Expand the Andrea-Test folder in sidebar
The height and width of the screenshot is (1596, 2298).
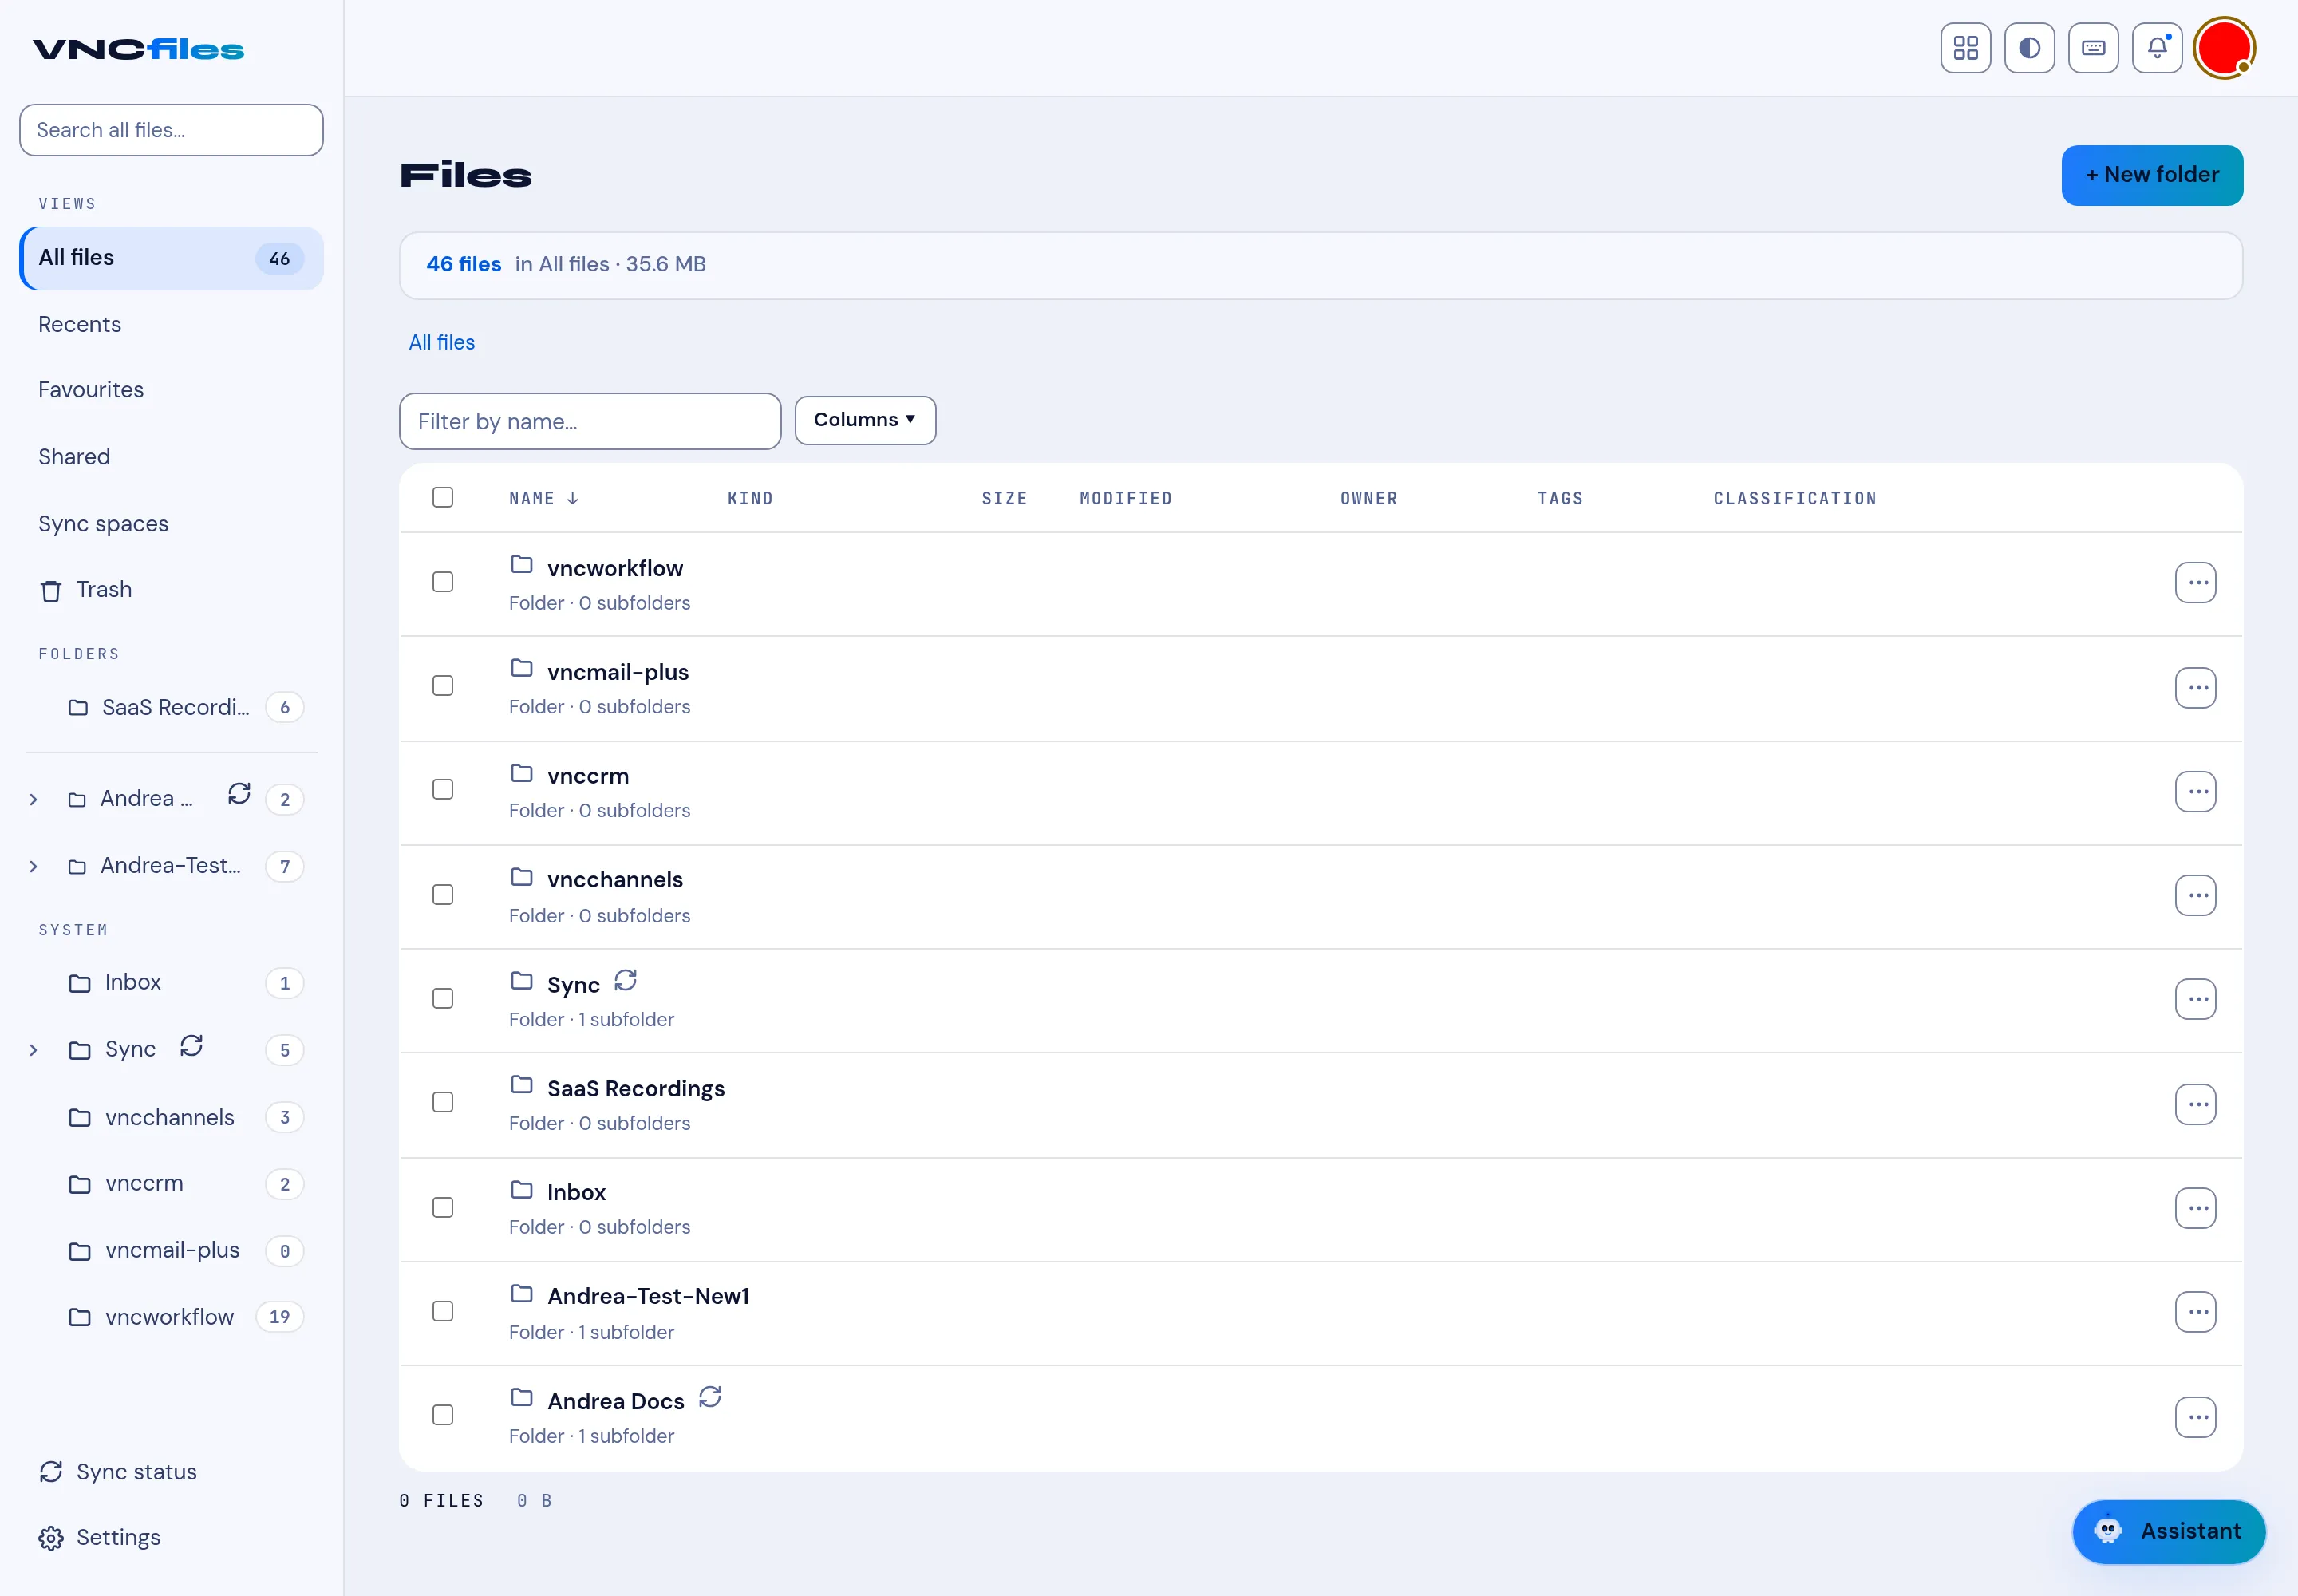(x=34, y=867)
